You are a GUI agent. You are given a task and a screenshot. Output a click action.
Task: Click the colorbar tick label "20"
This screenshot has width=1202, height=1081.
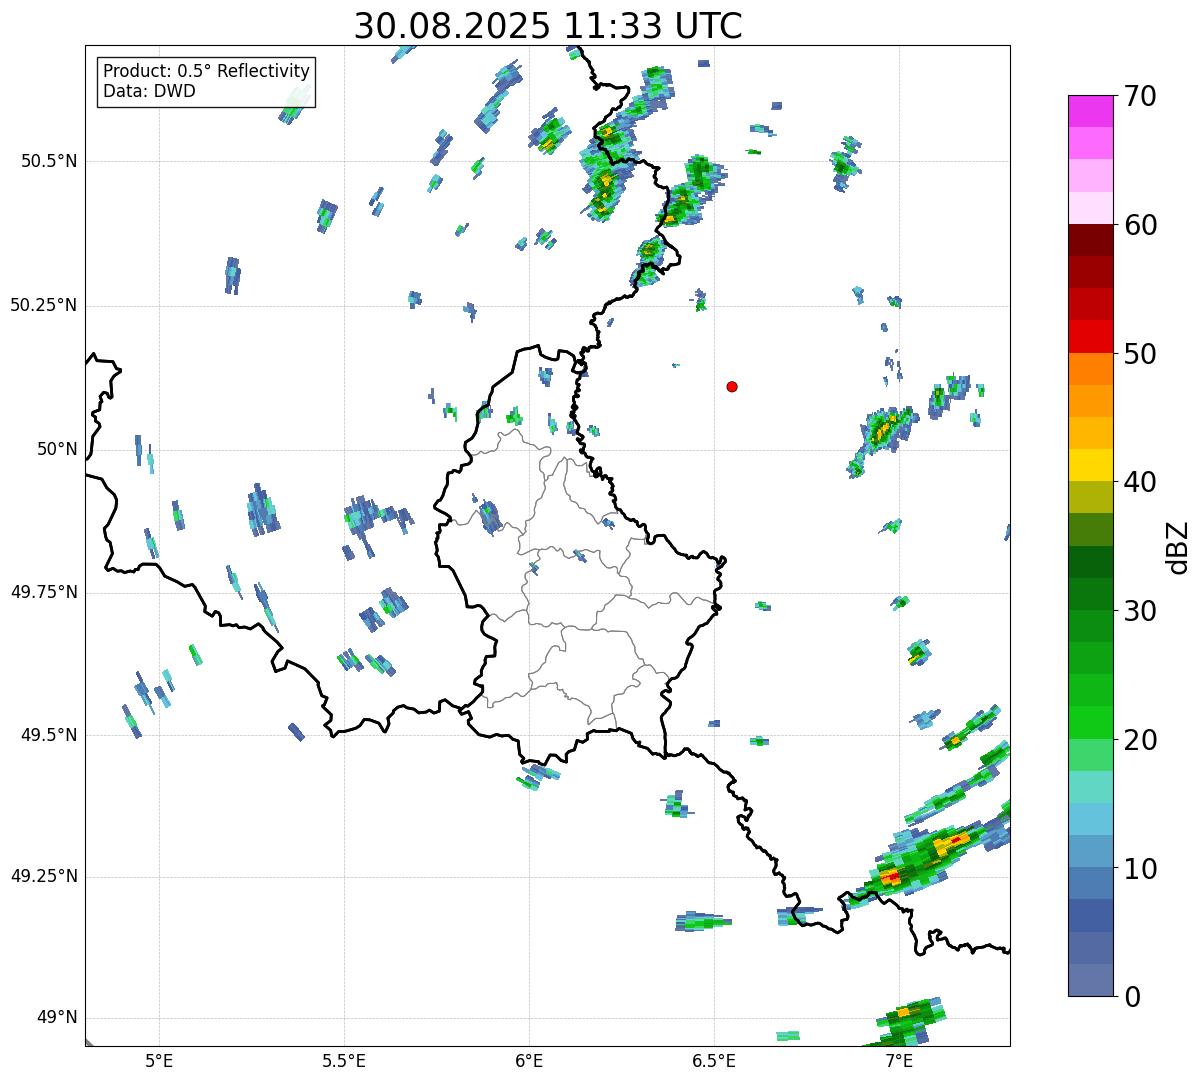click(x=1140, y=740)
